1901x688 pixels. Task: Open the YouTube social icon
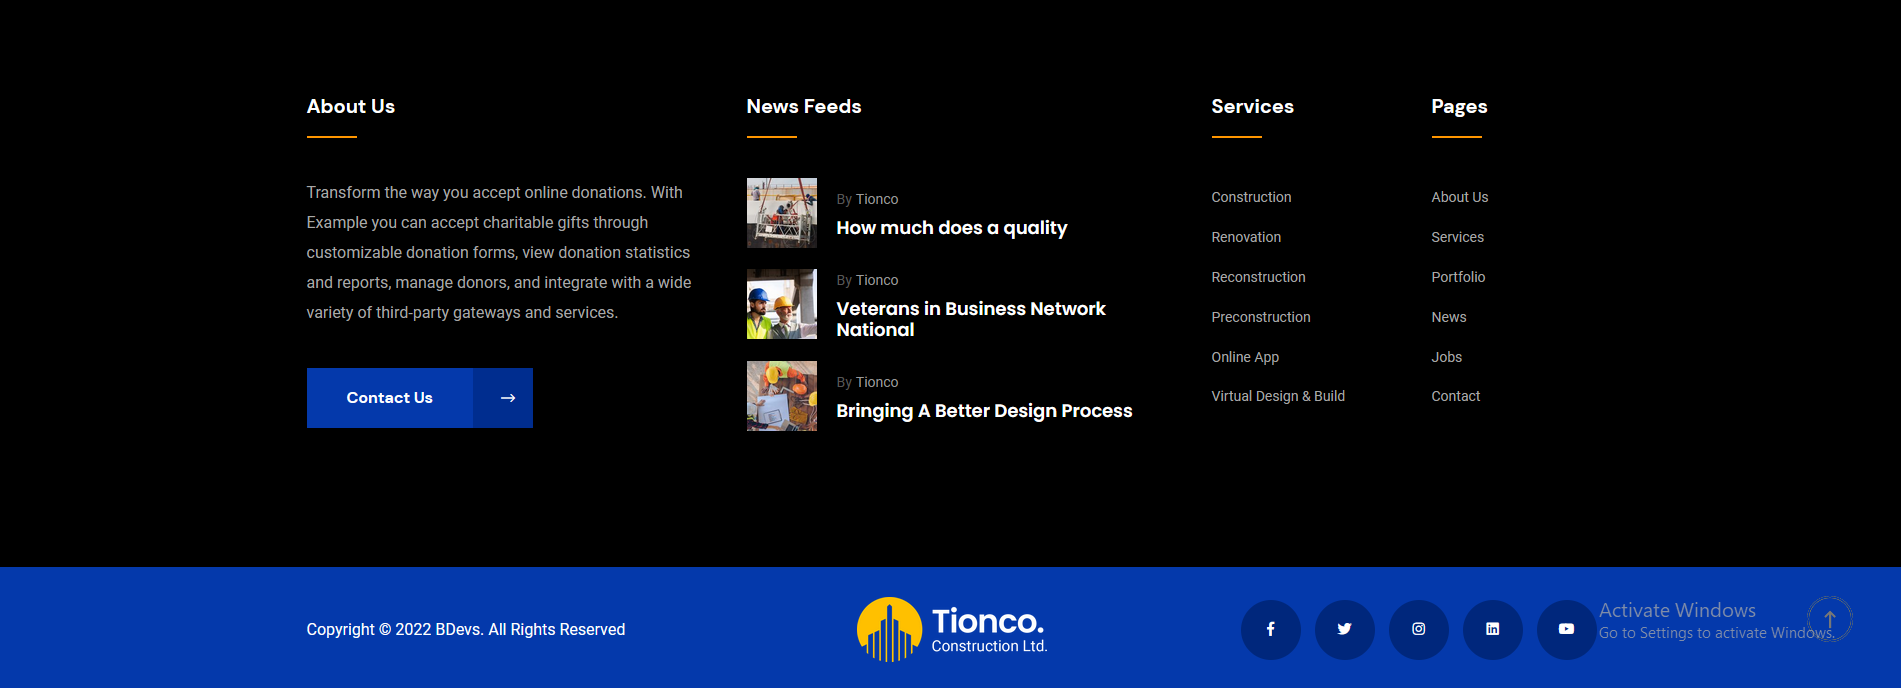[x=1566, y=629]
